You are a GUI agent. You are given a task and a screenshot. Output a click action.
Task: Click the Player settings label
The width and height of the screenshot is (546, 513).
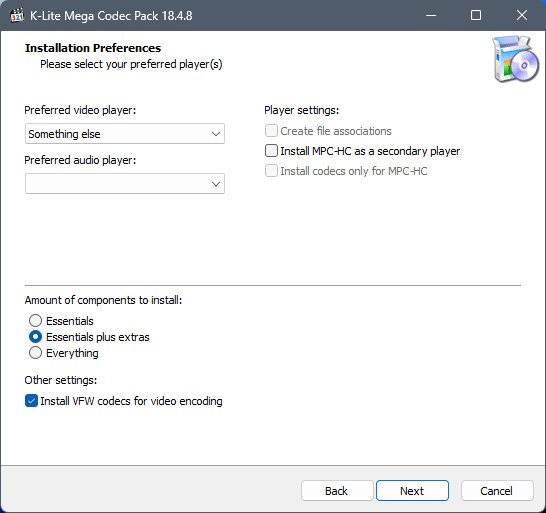tap(302, 110)
